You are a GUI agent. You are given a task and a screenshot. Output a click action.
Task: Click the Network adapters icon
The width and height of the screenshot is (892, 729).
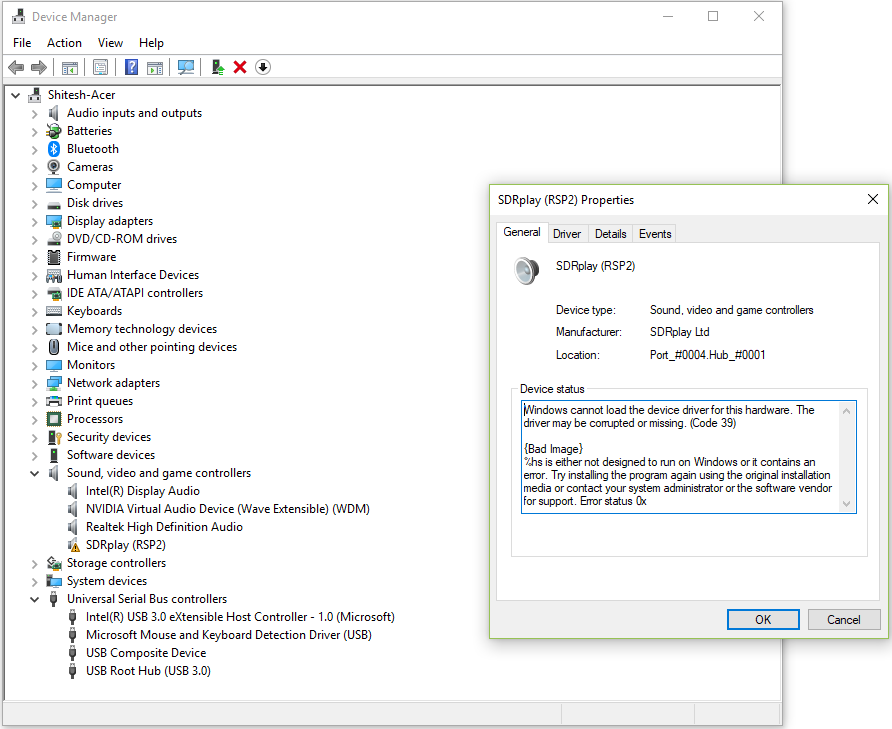(54, 383)
